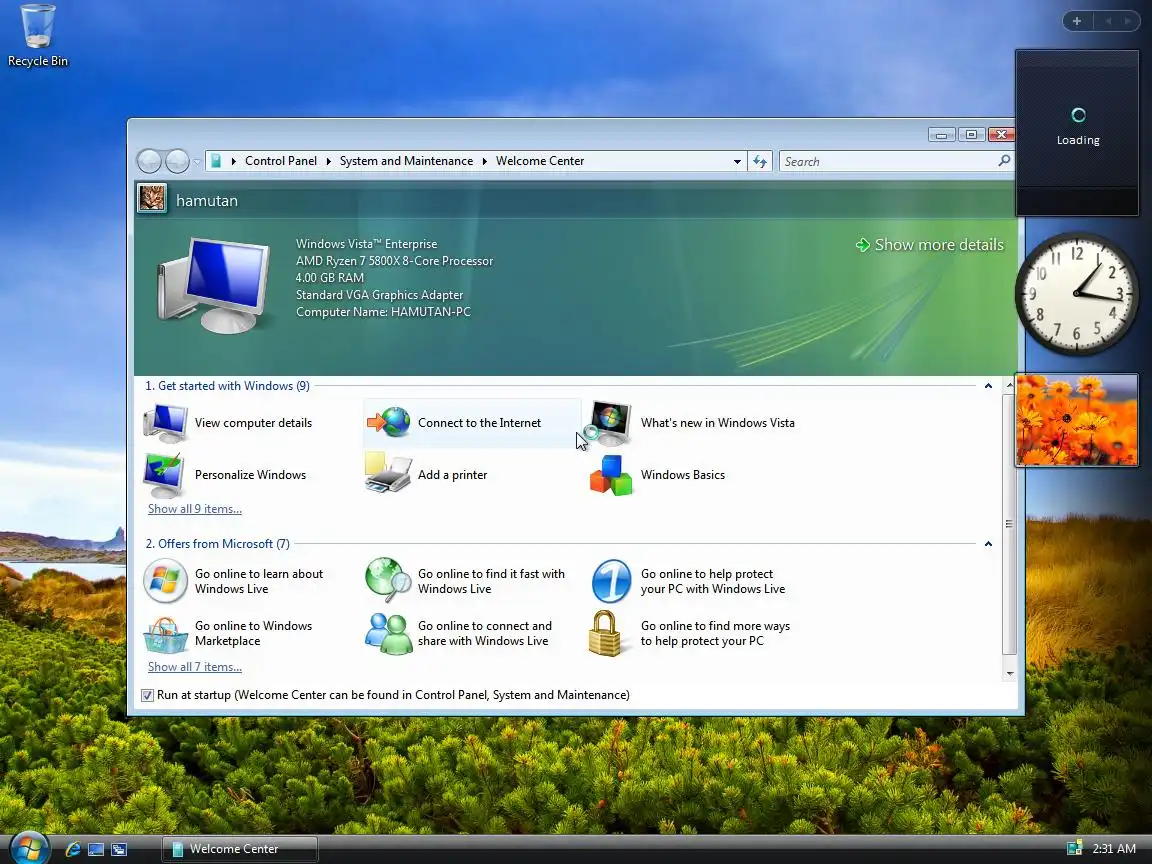Collapse Get started with Windows section

pyautogui.click(x=988, y=386)
